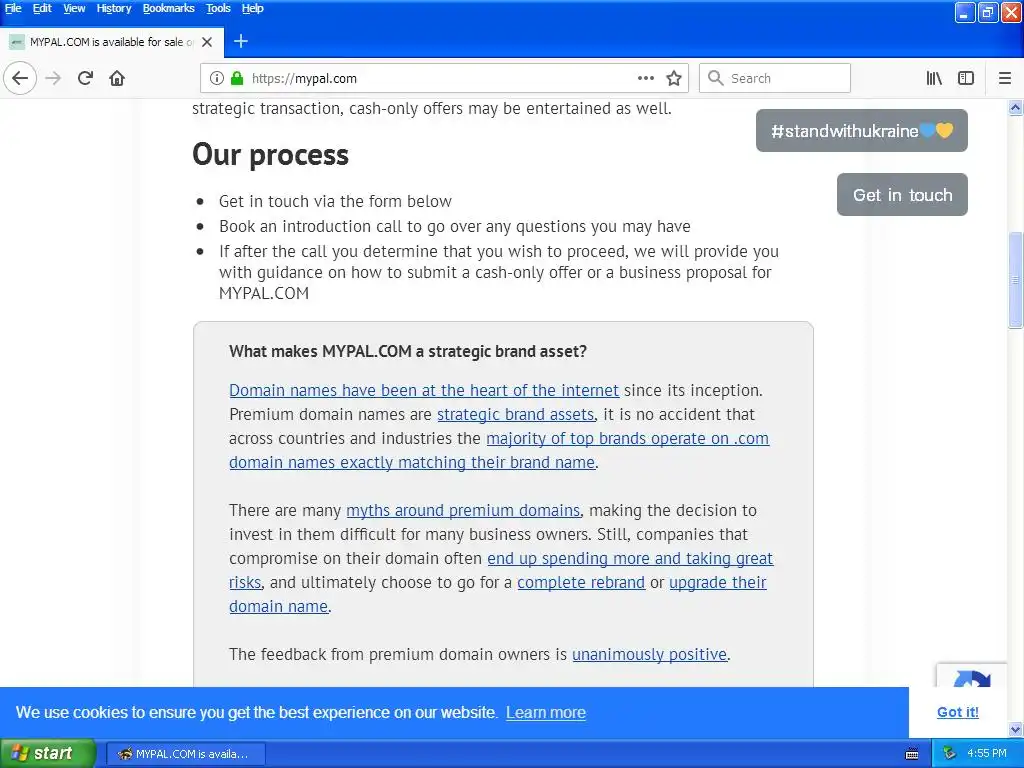Click the magnifier icon in Search box
Image resolution: width=1024 pixels, height=768 pixels.
coord(716,78)
